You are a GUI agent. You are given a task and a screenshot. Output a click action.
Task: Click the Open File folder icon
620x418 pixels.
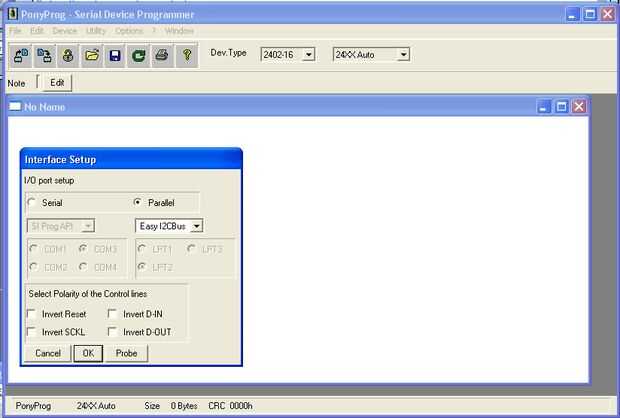[x=92, y=55]
